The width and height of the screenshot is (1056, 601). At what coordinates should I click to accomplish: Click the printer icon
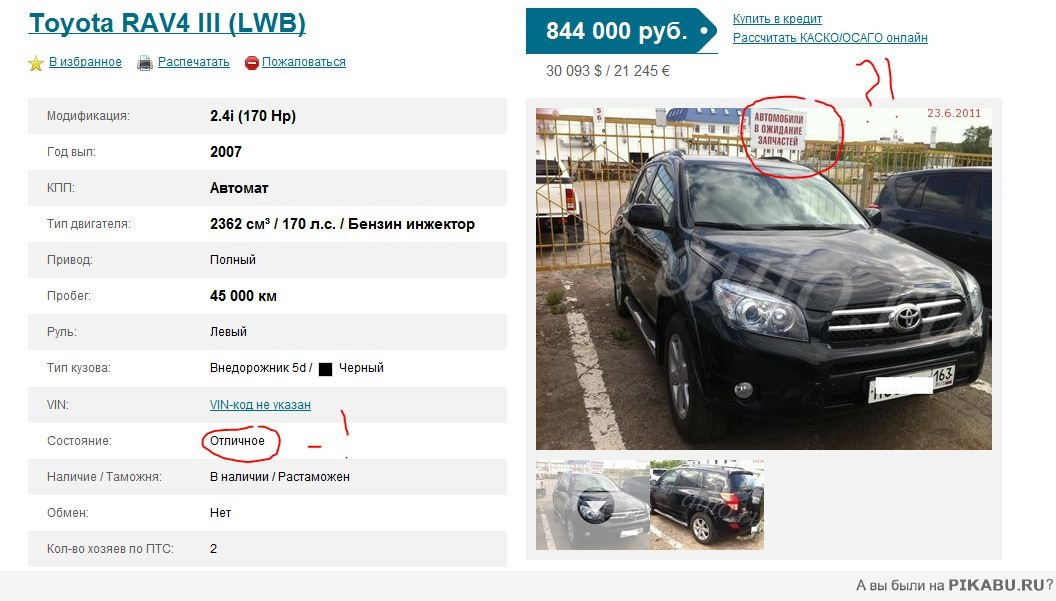pos(145,63)
